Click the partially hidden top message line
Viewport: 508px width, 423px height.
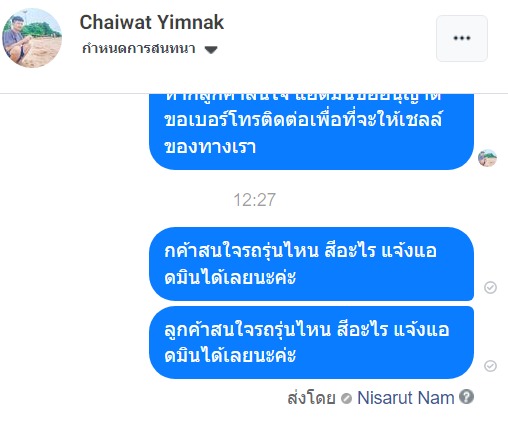(x=303, y=97)
